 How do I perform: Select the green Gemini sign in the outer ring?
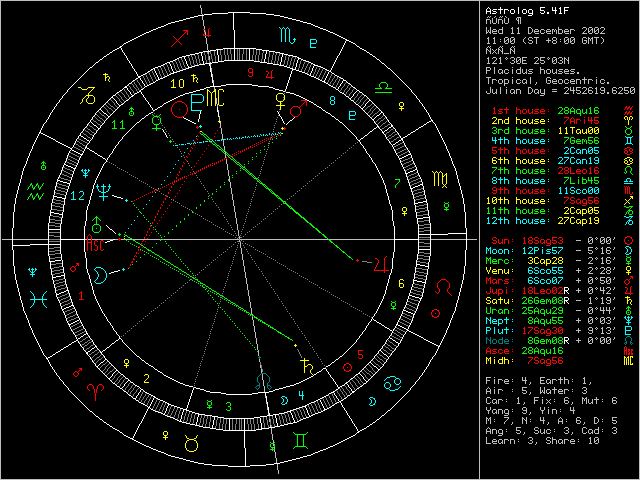click(300, 441)
